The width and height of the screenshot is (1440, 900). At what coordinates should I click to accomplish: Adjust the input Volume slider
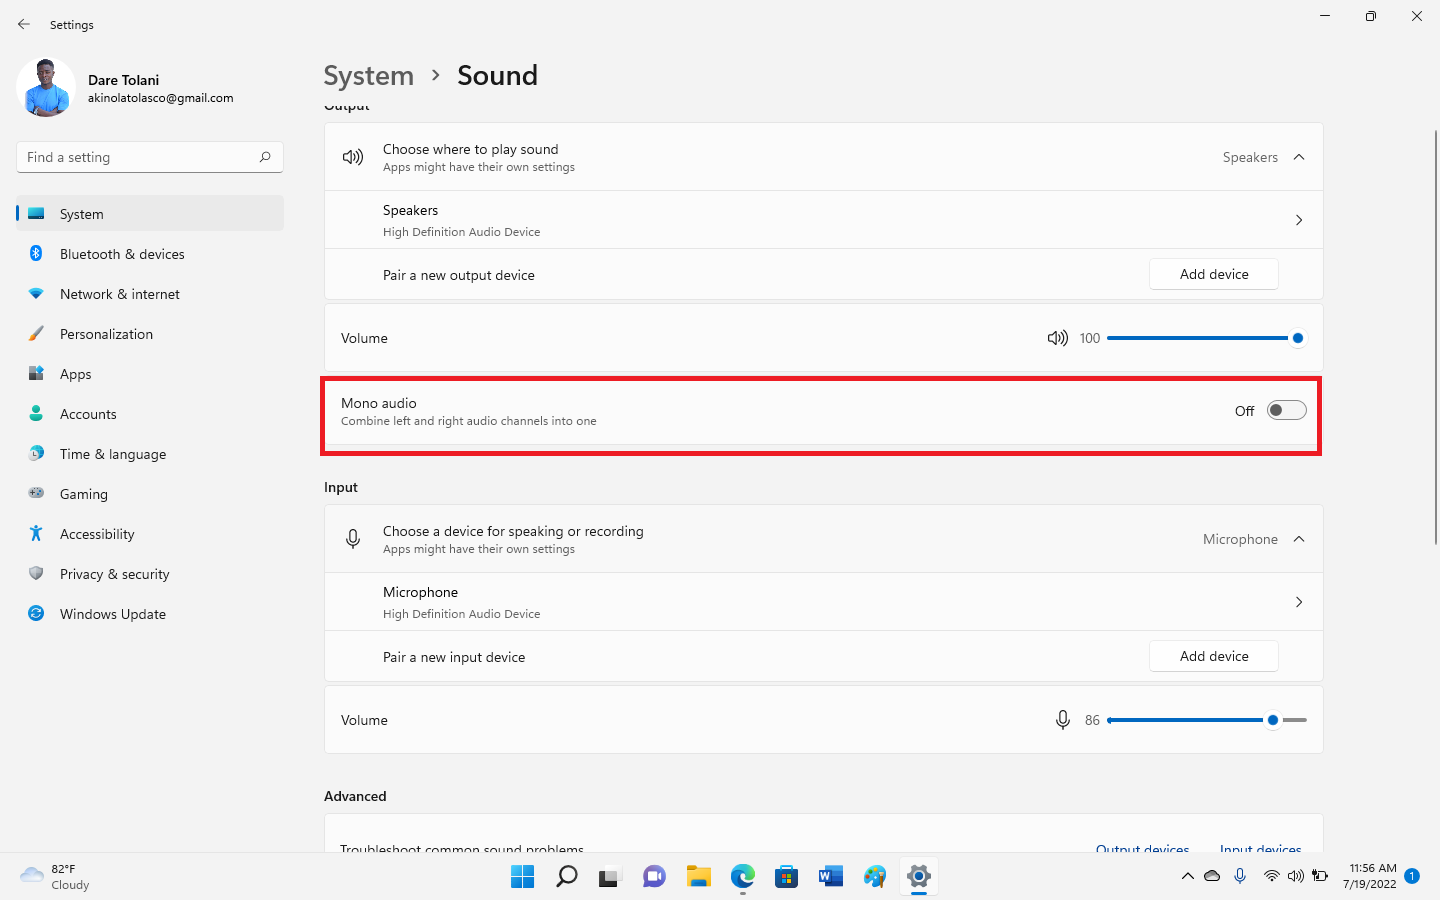pos(1206,720)
